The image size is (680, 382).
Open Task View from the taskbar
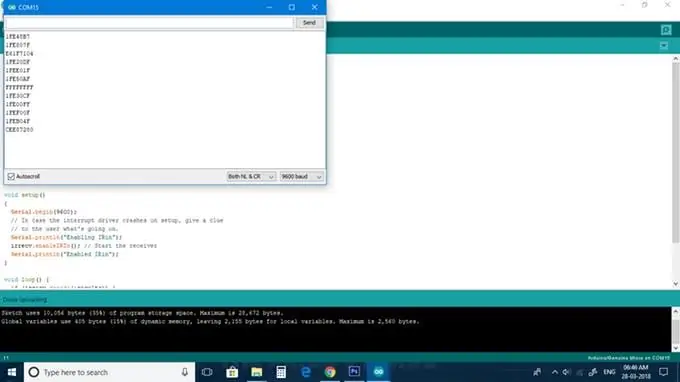coord(207,372)
